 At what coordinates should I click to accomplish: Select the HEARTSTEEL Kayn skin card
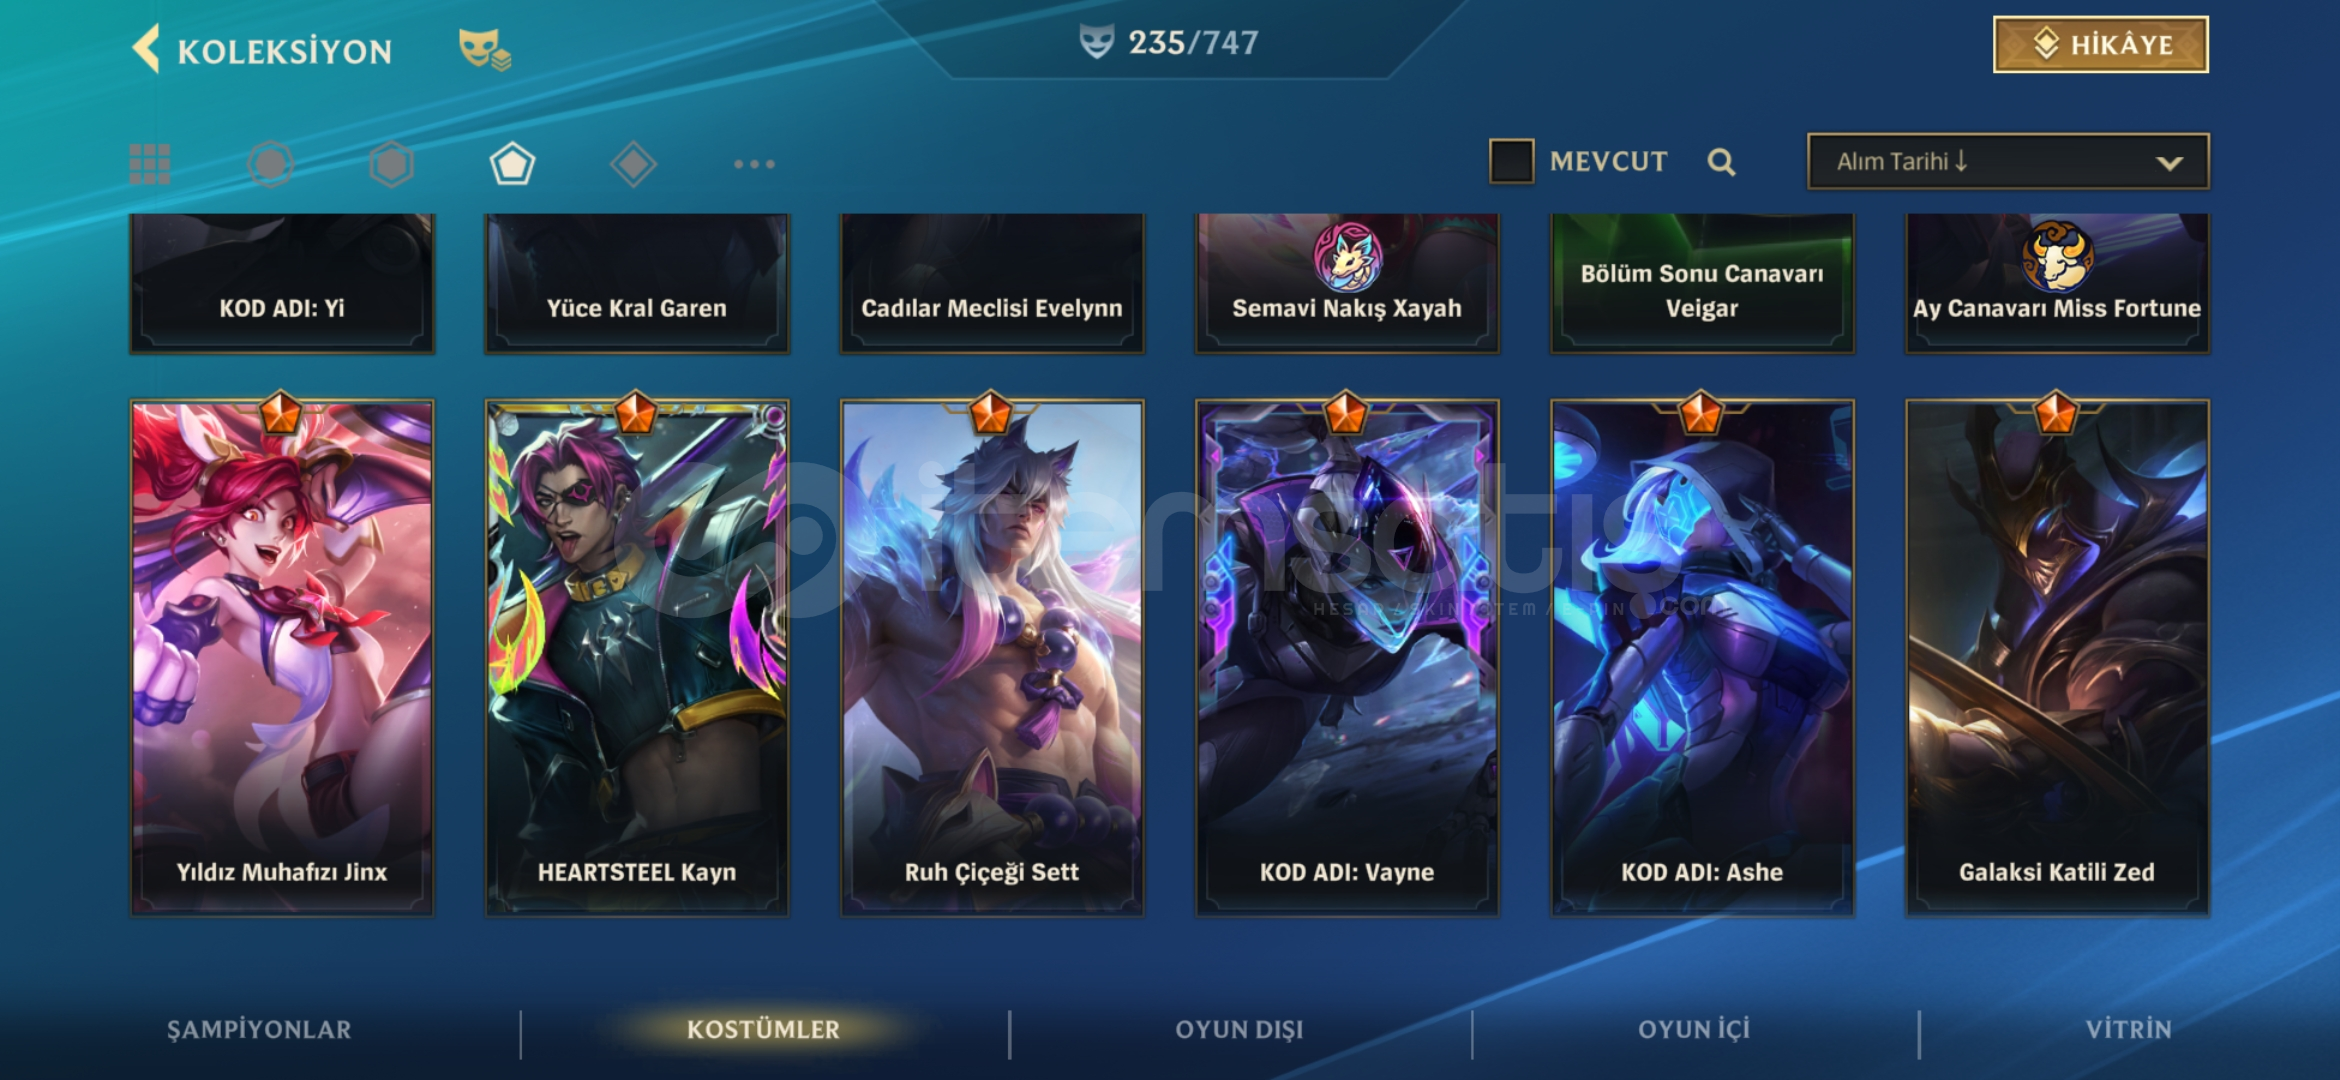point(637,657)
